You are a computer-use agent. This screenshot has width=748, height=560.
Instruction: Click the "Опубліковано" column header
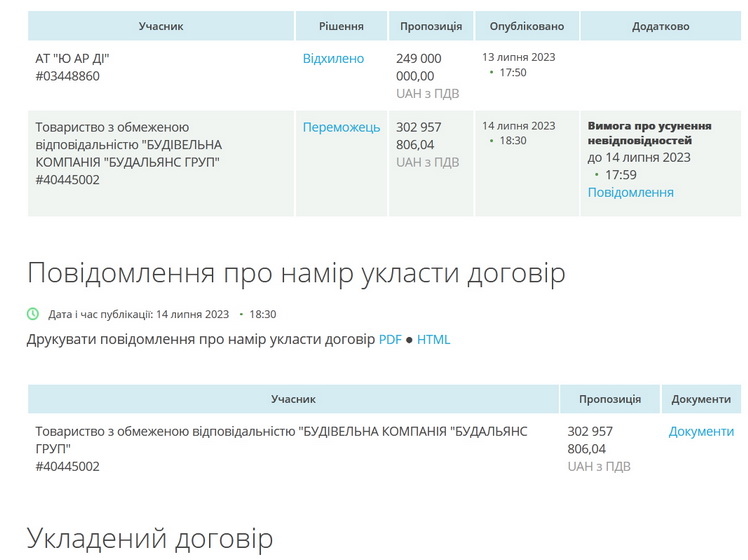coord(527,26)
